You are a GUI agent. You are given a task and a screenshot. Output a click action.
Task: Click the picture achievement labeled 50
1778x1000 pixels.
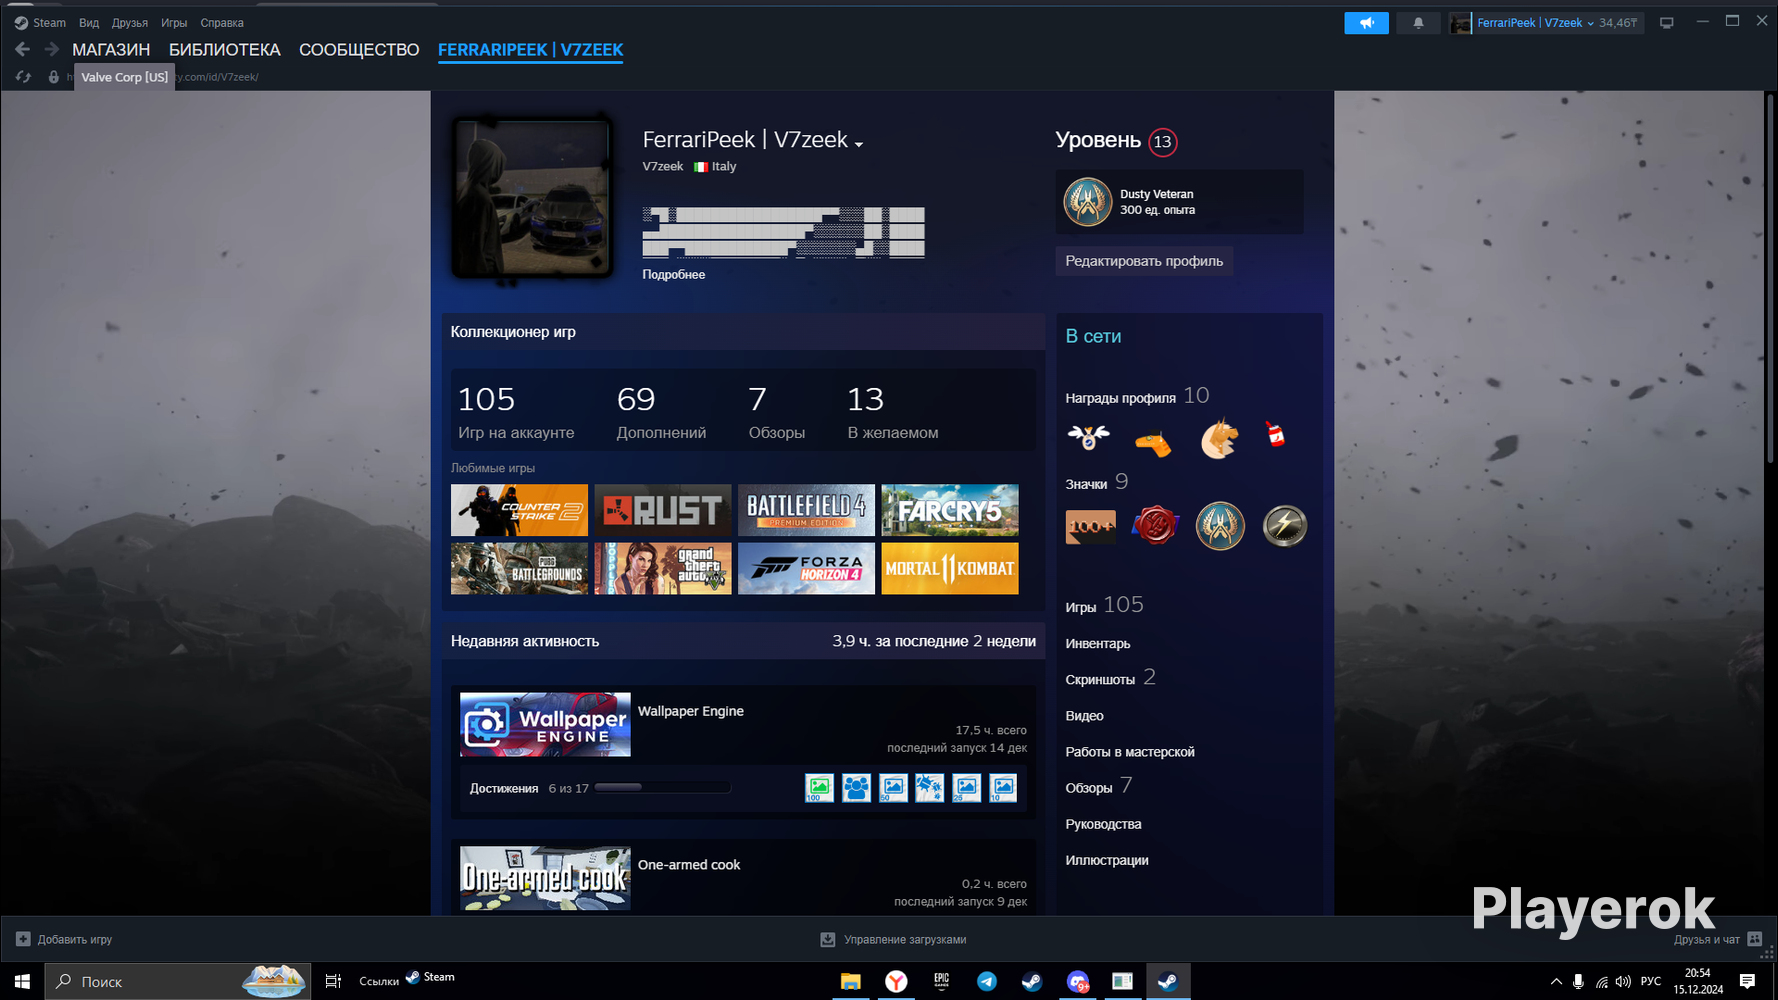click(893, 788)
